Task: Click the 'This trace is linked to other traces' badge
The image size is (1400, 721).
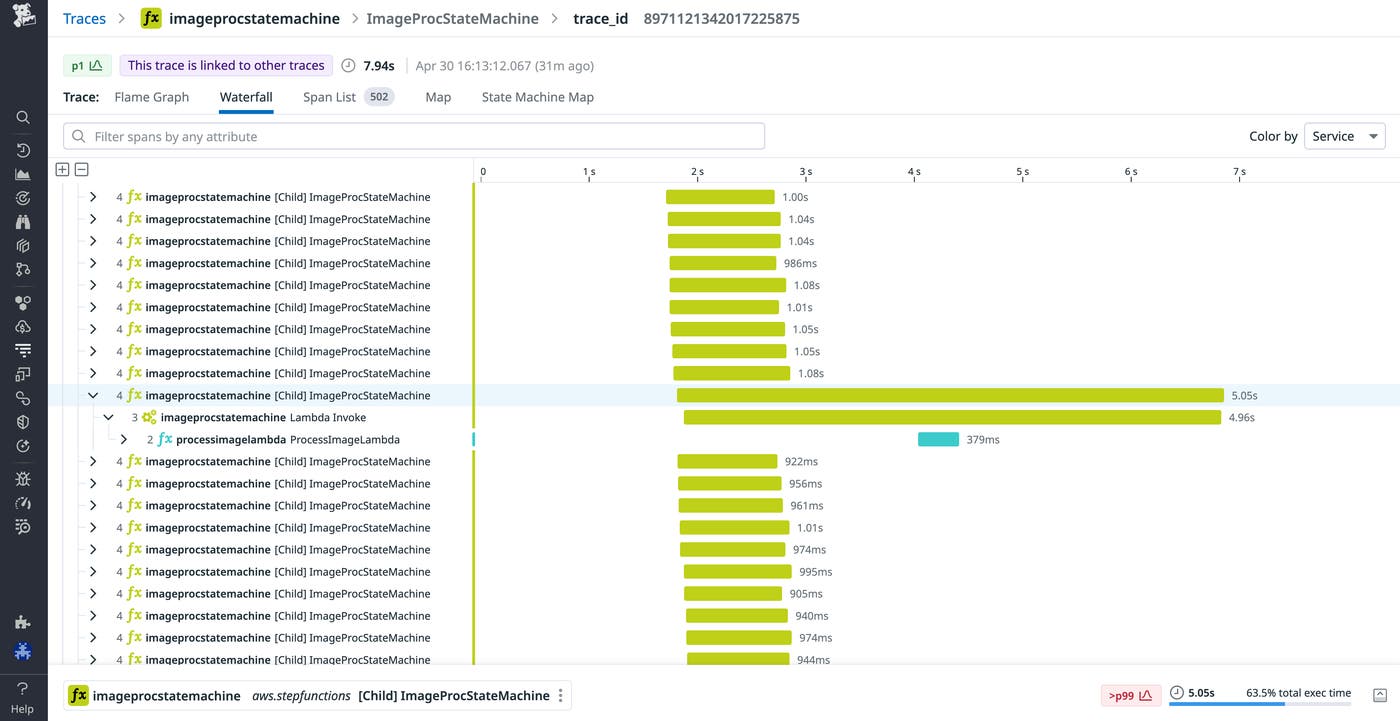Action: point(226,65)
